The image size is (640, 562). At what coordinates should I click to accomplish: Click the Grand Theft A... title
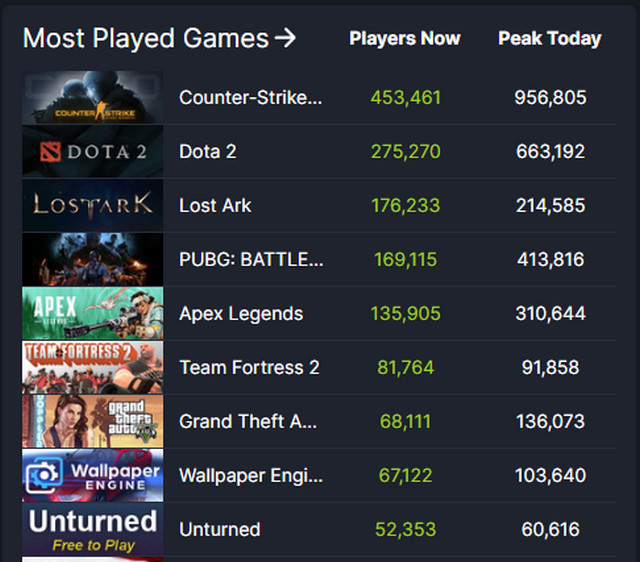[x=248, y=421]
